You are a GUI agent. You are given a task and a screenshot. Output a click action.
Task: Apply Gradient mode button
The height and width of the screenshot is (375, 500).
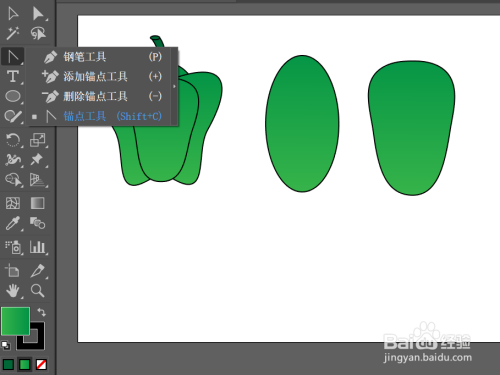tap(25, 365)
